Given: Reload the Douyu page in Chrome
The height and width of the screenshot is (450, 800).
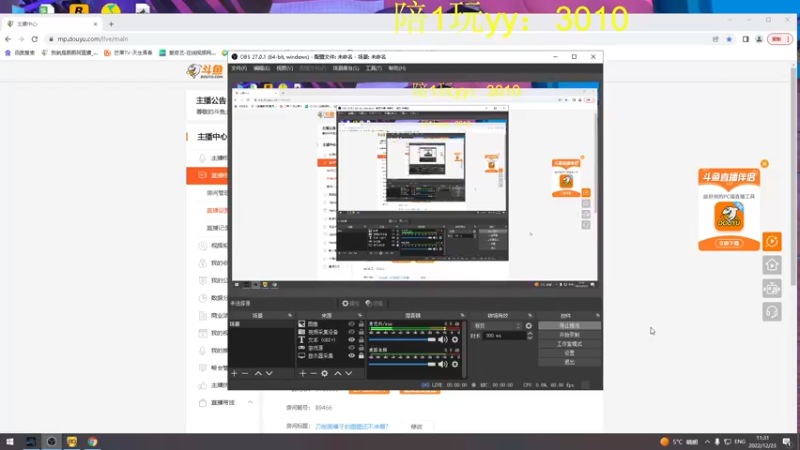Looking at the screenshot, I should (35, 39).
